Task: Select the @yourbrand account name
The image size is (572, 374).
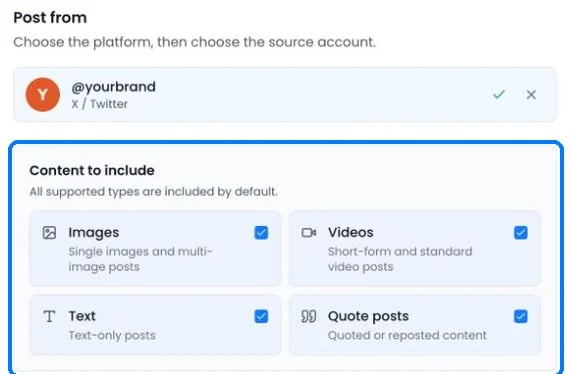Action: point(113,87)
